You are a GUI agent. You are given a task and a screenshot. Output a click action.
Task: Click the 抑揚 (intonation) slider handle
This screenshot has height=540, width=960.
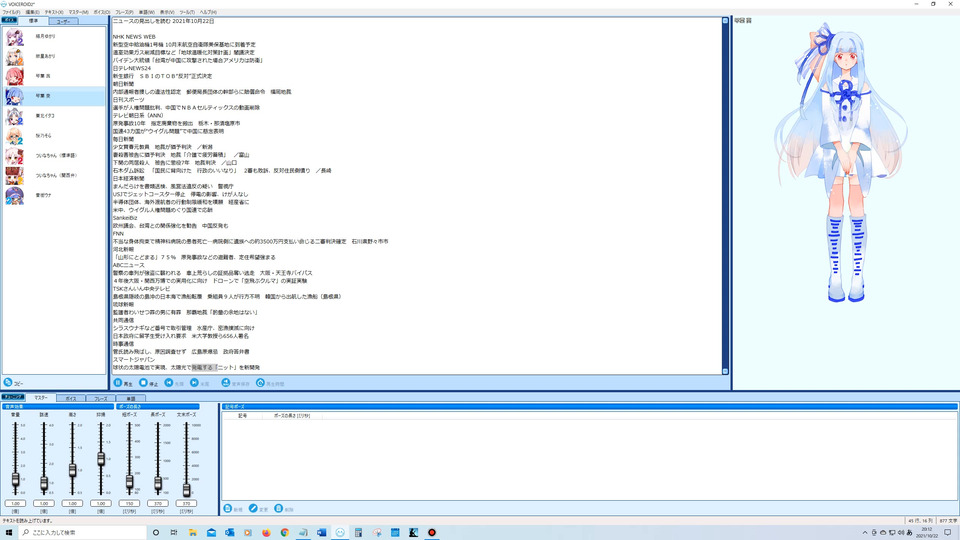coord(101,459)
